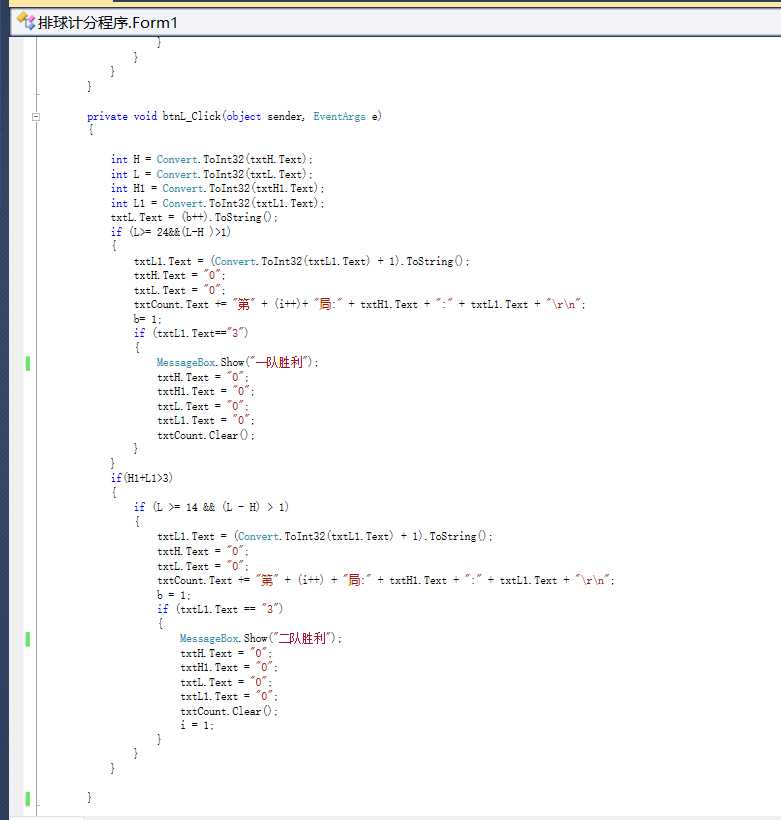Image resolution: width=781 pixels, height=820 pixels.
Task: Click the class icon beside 排球计分程序.Form1
Action: click(26, 21)
